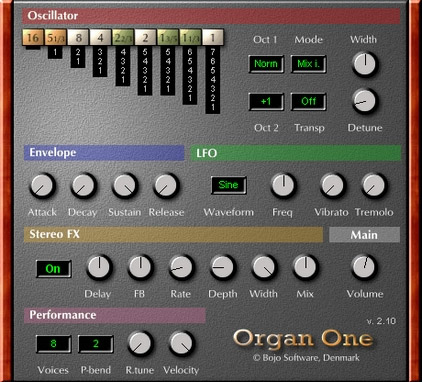Click the Stereo FX Rate knob
422x382 pixels.
tap(182, 267)
